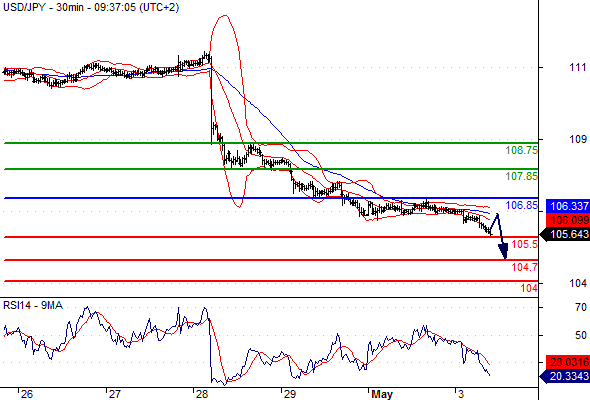Select the May date marker on time axis

tap(382, 394)
